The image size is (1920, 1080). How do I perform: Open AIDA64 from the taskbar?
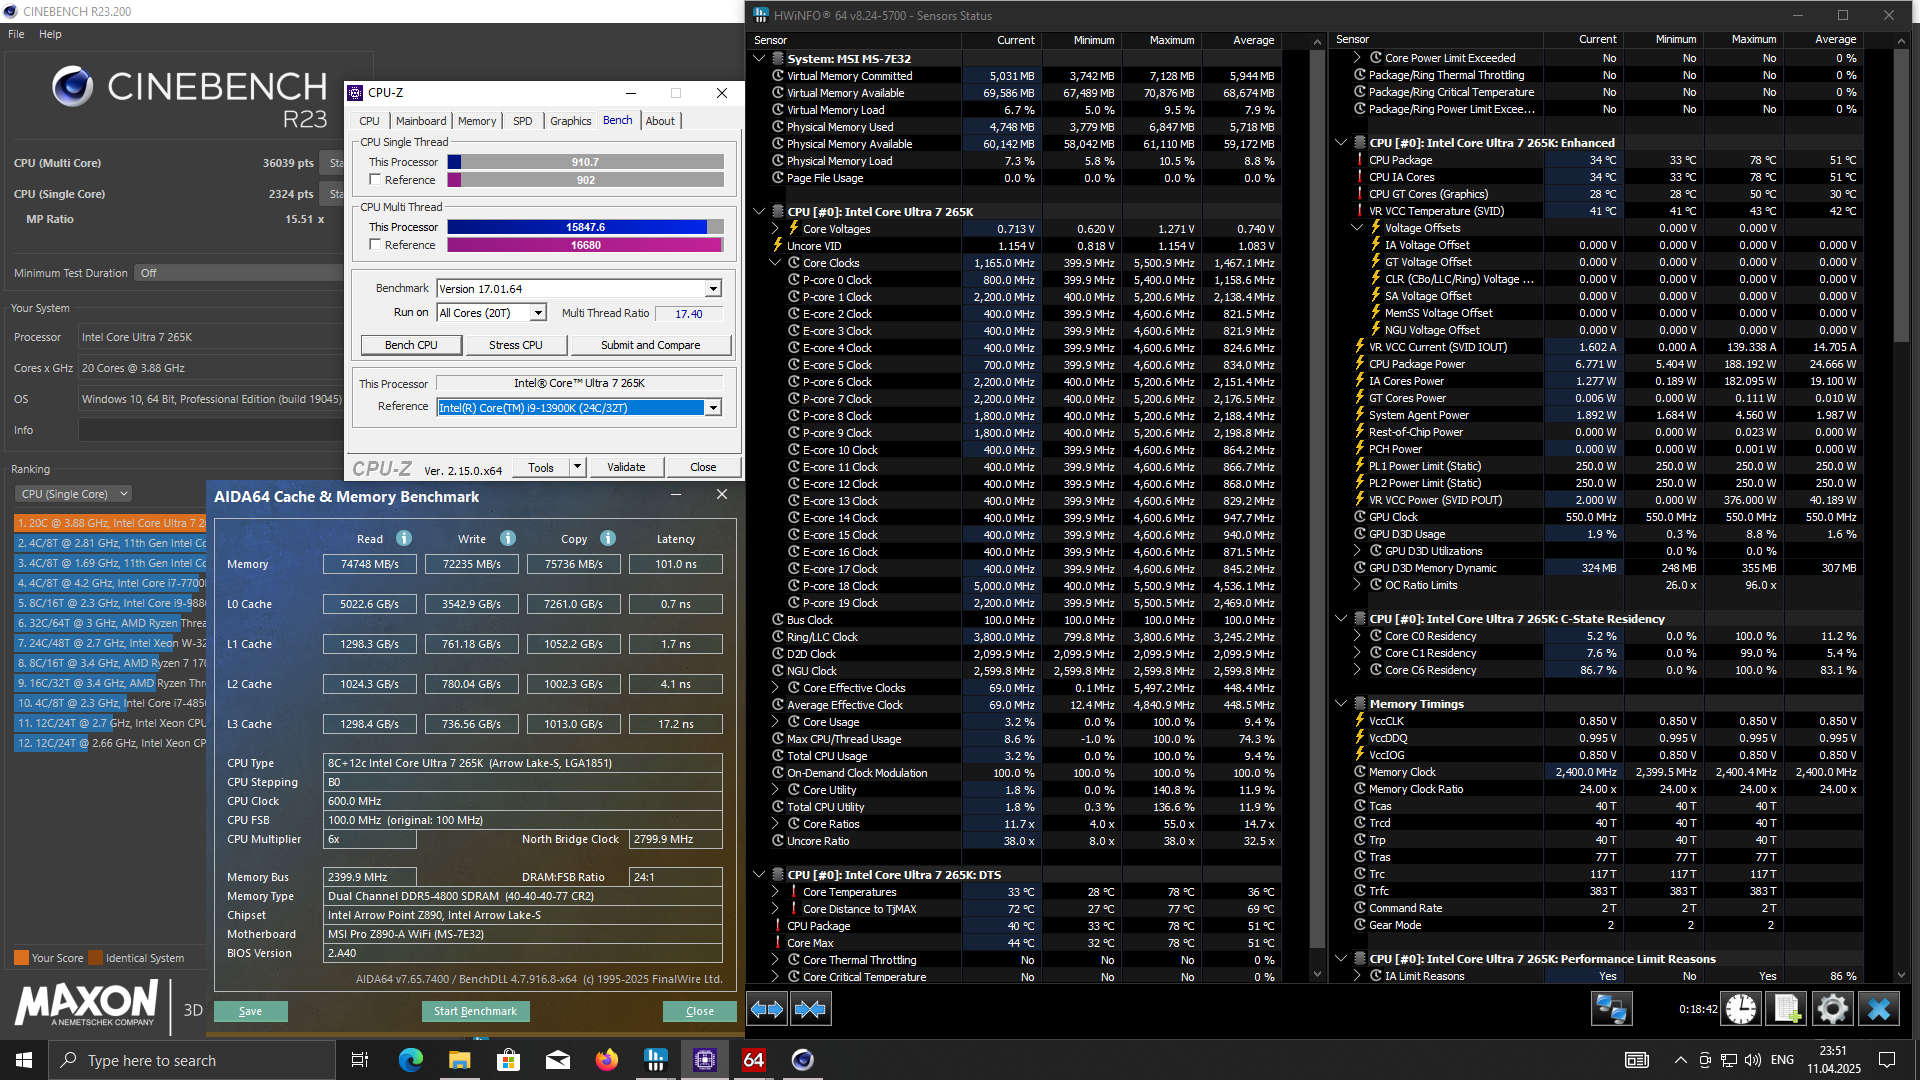point(753,1060)
